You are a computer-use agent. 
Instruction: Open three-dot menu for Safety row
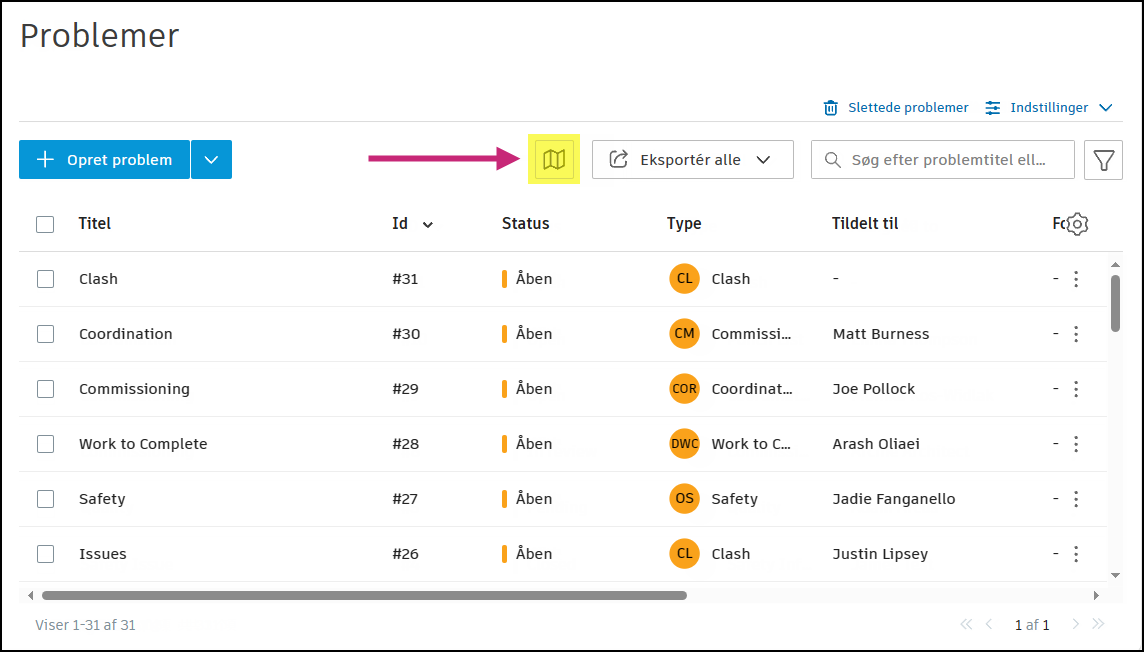coord(1076,499)
